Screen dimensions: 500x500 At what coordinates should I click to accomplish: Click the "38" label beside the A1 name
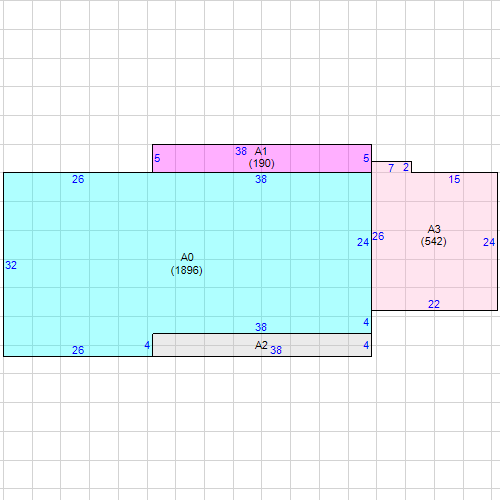tap(241, 151)
